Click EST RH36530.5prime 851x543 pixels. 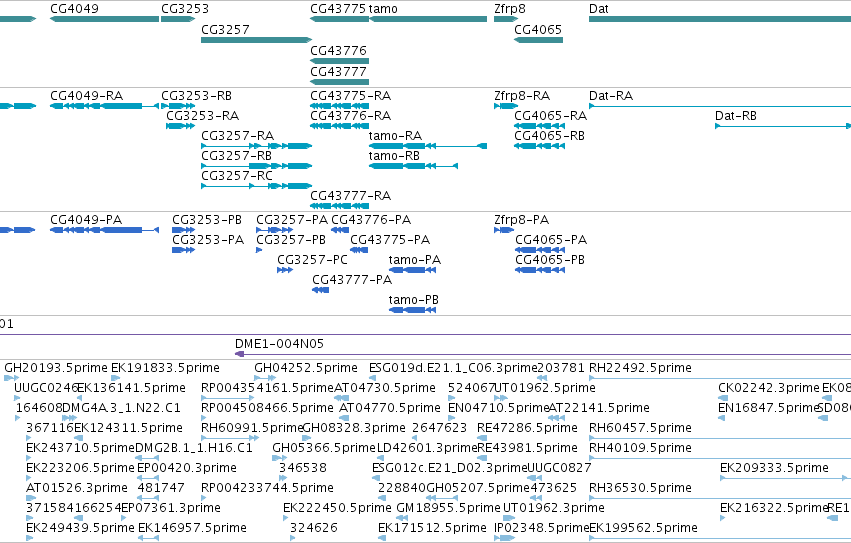720,498
